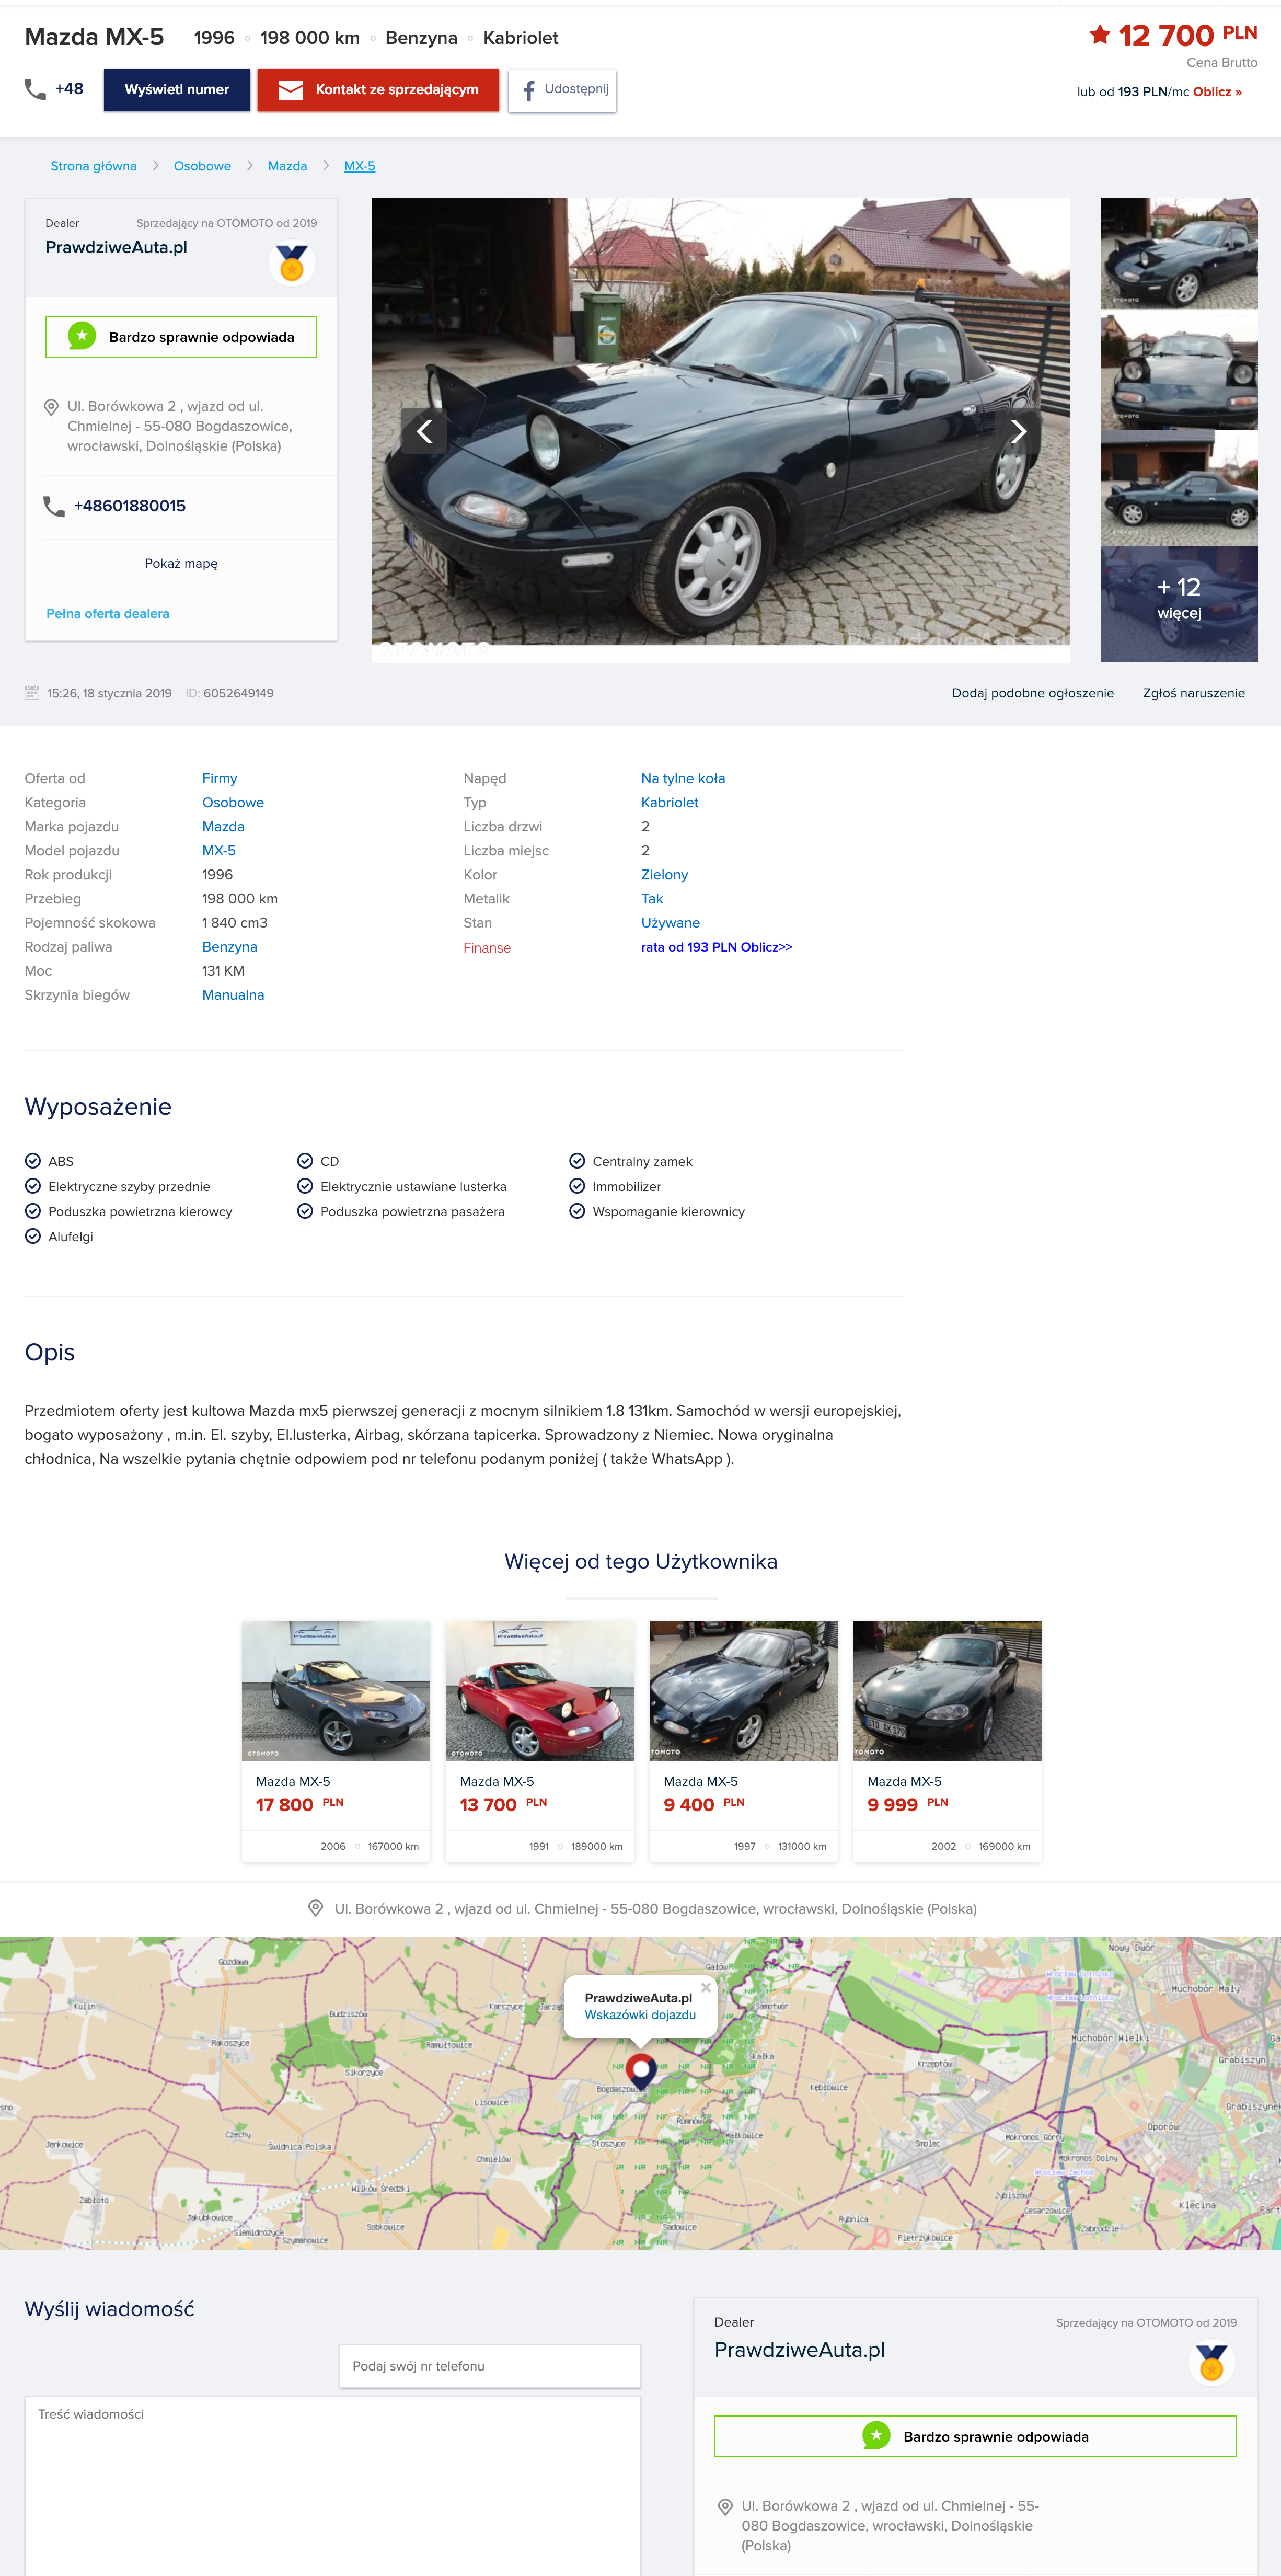Image resolution: width=1281 pixels, height=2576 pixels.
Task: Share listing via Udostępnij Facebook button
Action: coord(562,90)
